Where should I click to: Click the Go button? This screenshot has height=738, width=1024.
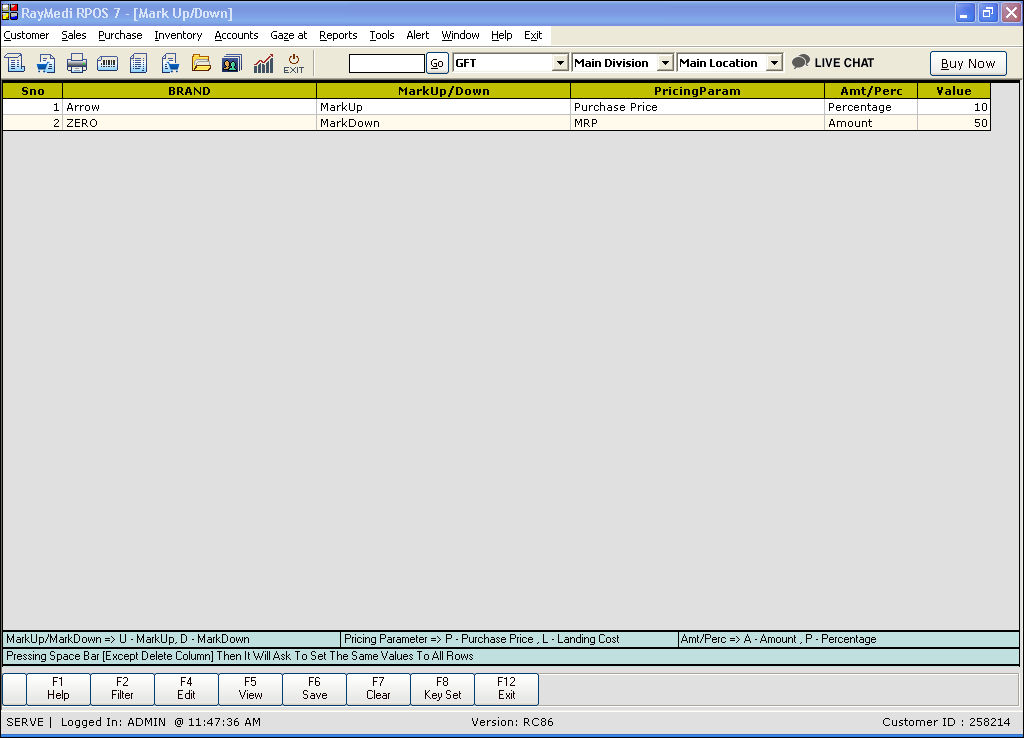click(437, 63)
